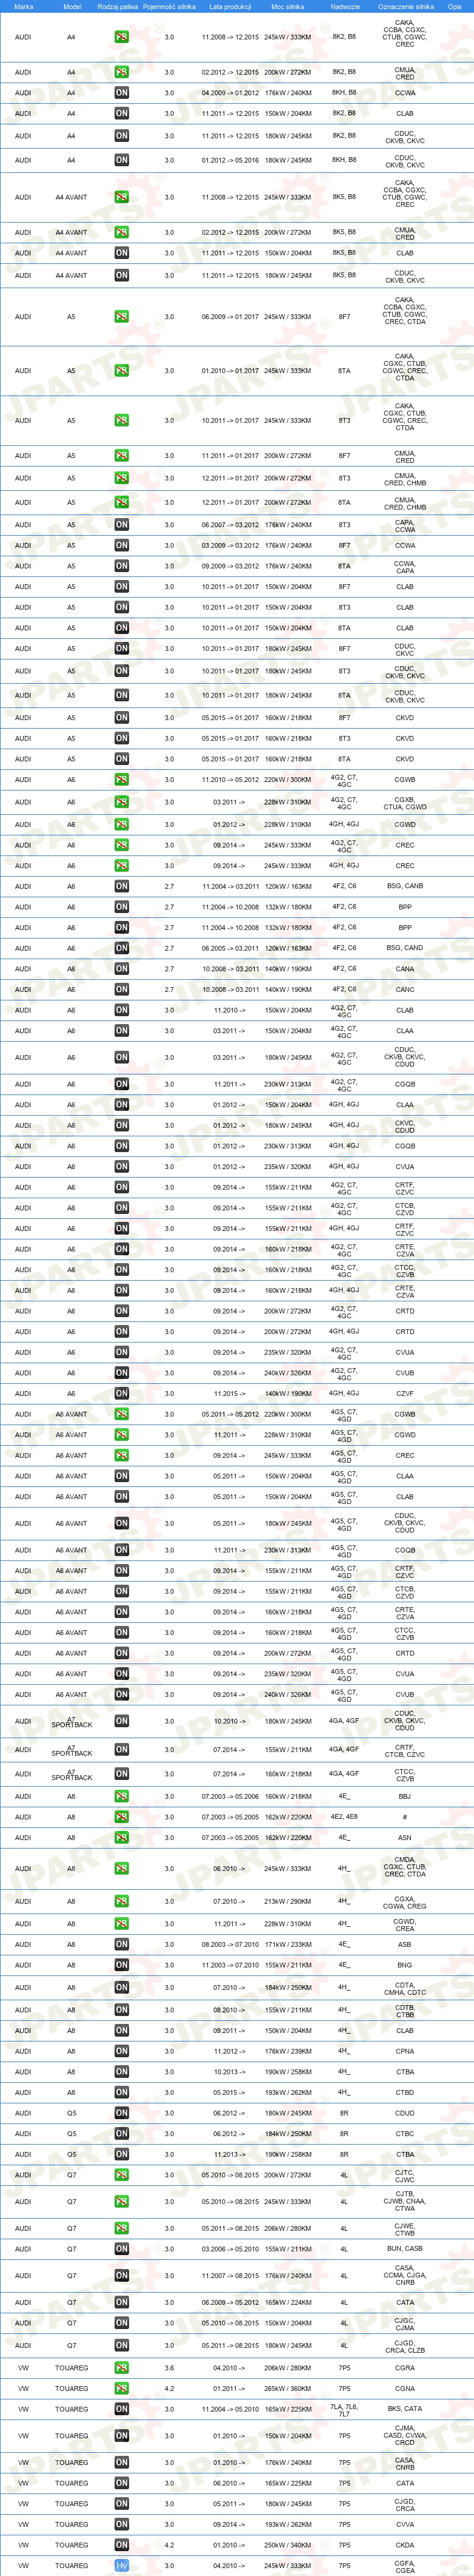Click the diesel ON icon in the Touareg CVVA row
The width and height of the screenshot is (474, 2576).
click(121, 2525)
